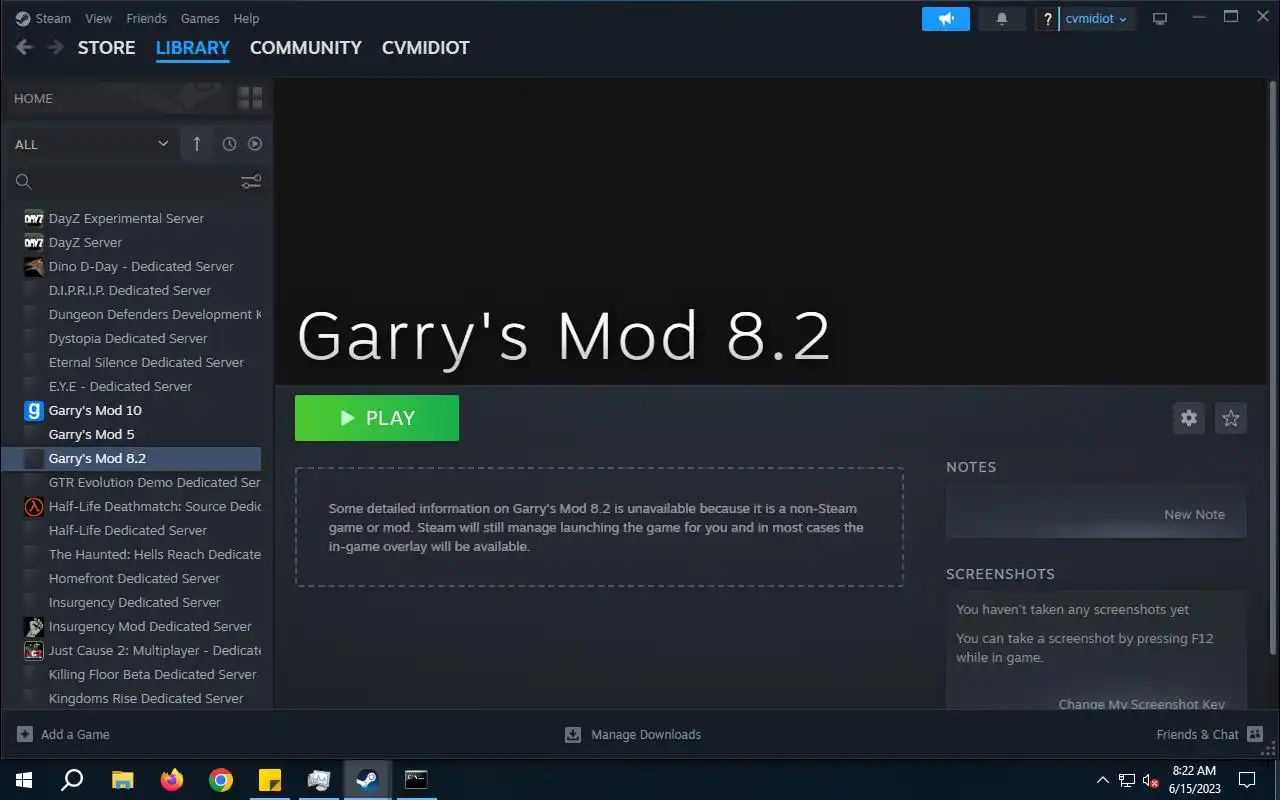The image size is (1280, 800).
Task: Open the notifications bell
Action: tap(1001, 19)
